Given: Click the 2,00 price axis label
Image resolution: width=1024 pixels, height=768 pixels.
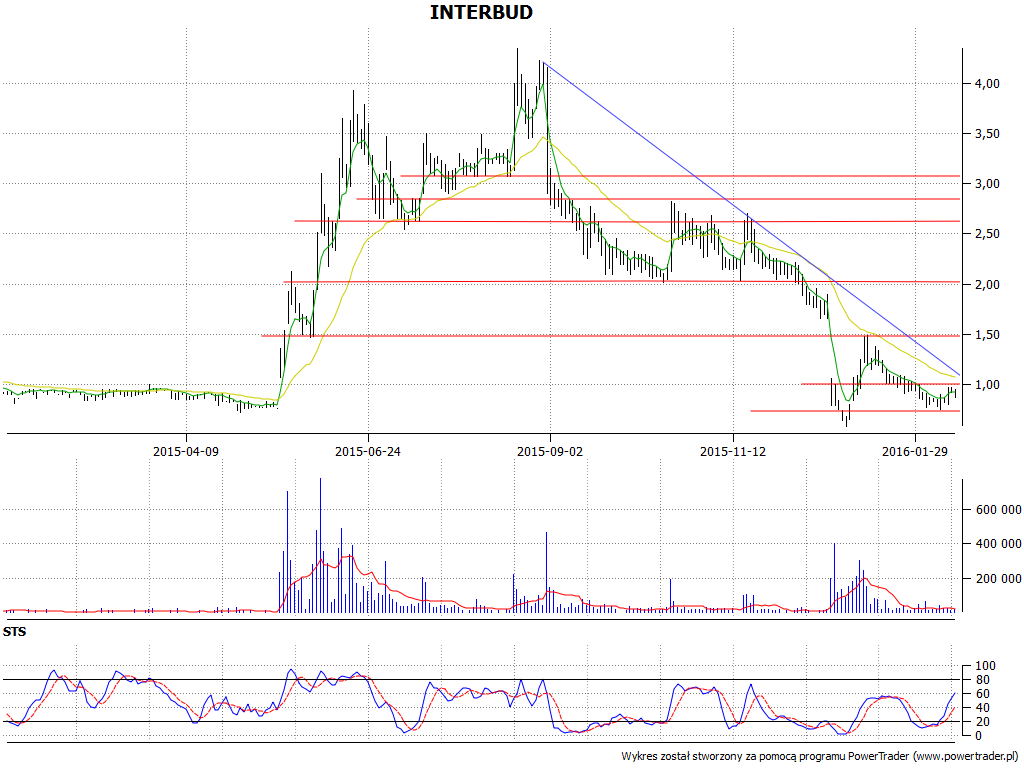Looking at the screenshot, I should point(987,285).
